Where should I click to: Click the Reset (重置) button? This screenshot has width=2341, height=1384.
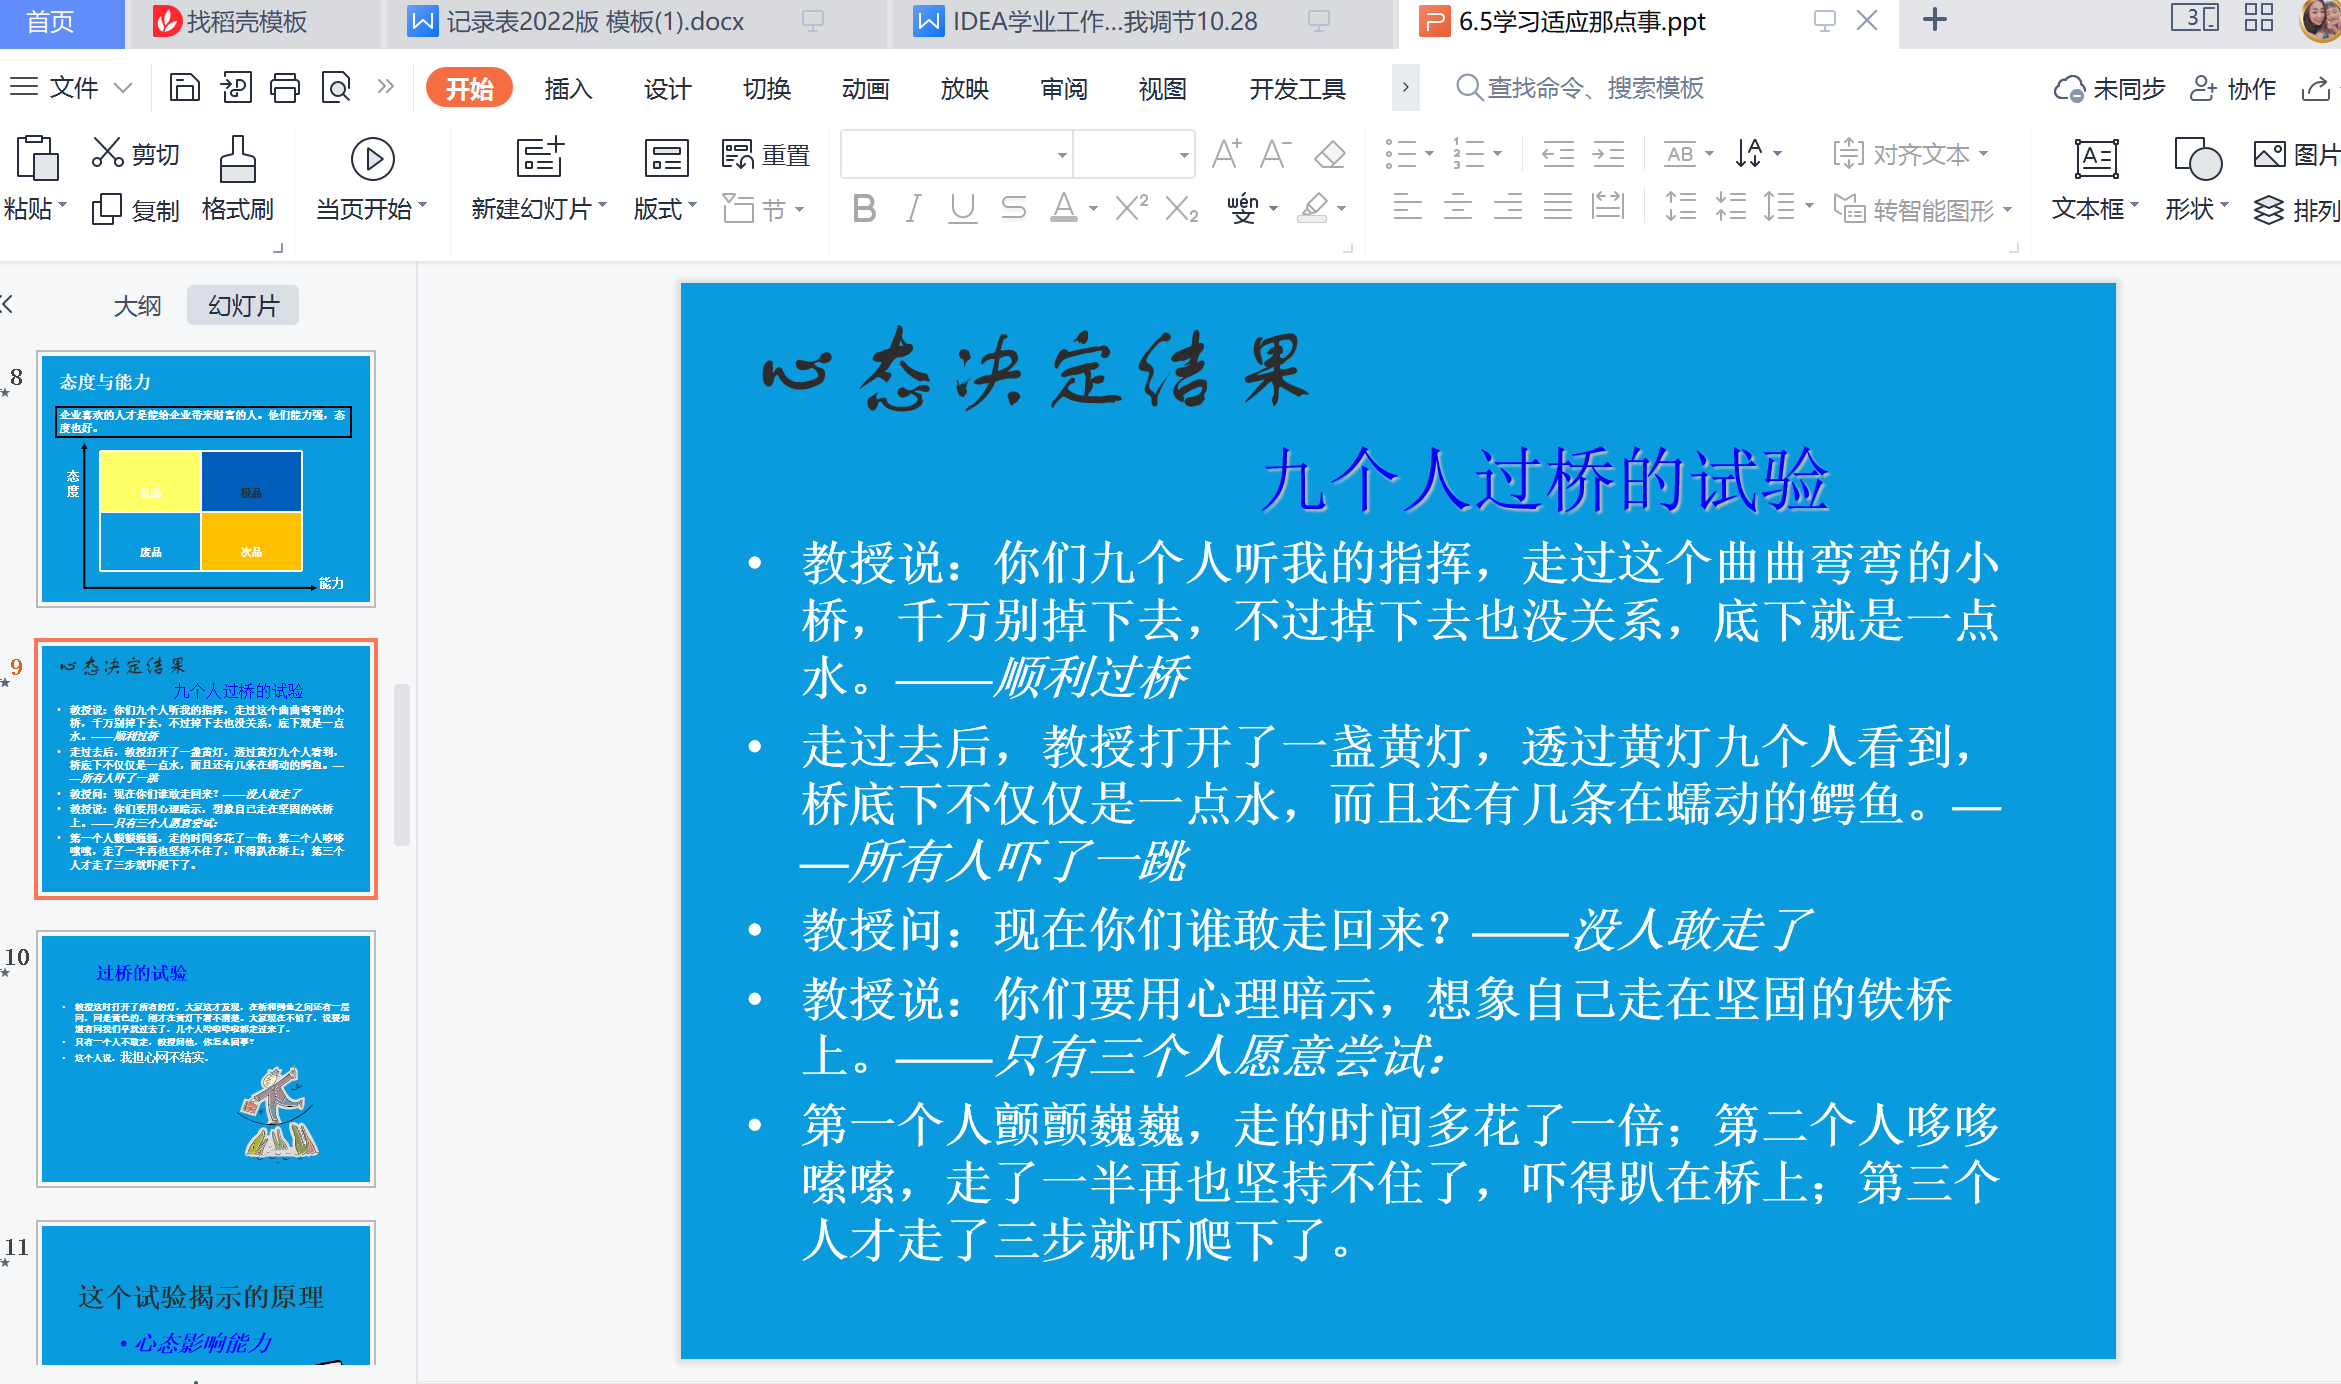pos(766,155)
